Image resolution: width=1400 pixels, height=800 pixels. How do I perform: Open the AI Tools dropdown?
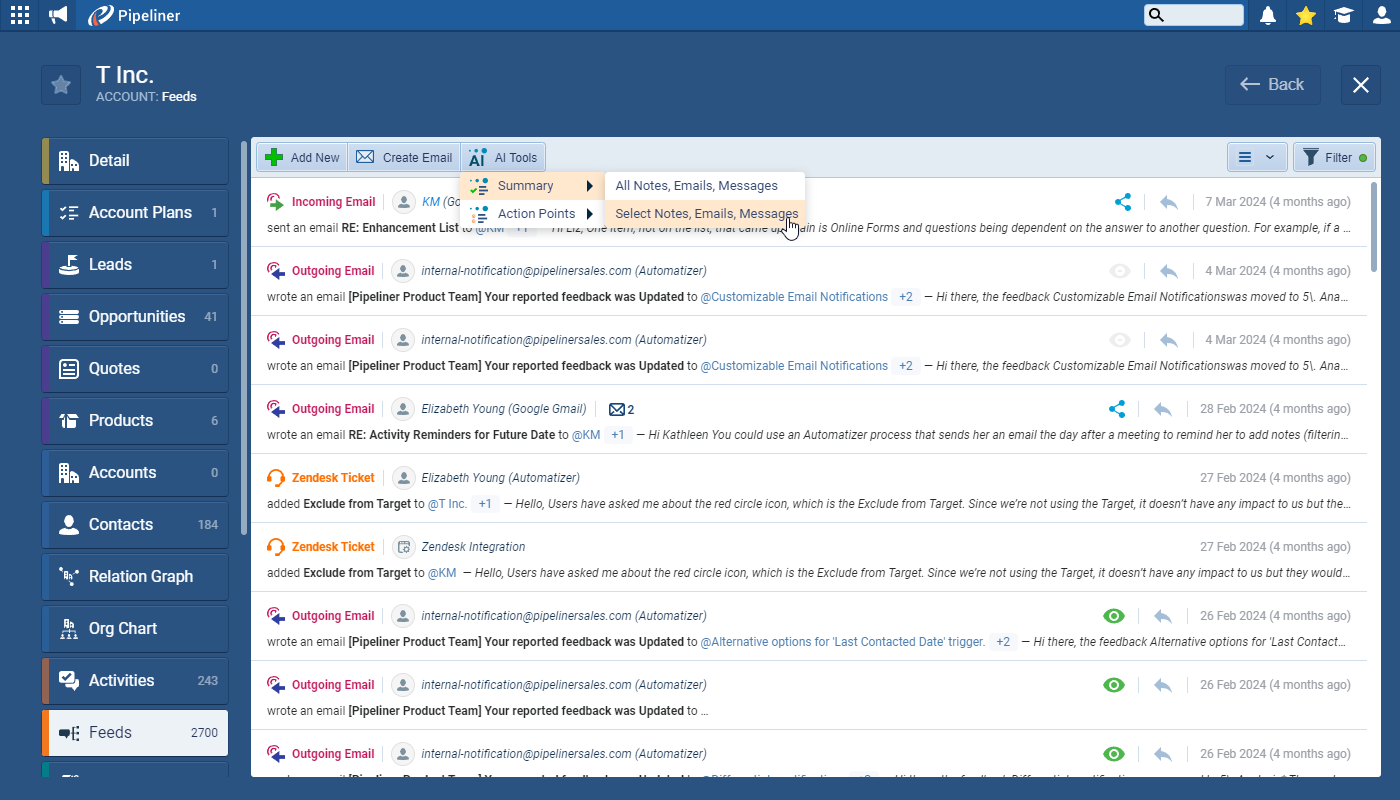click(x=503, y=157)
